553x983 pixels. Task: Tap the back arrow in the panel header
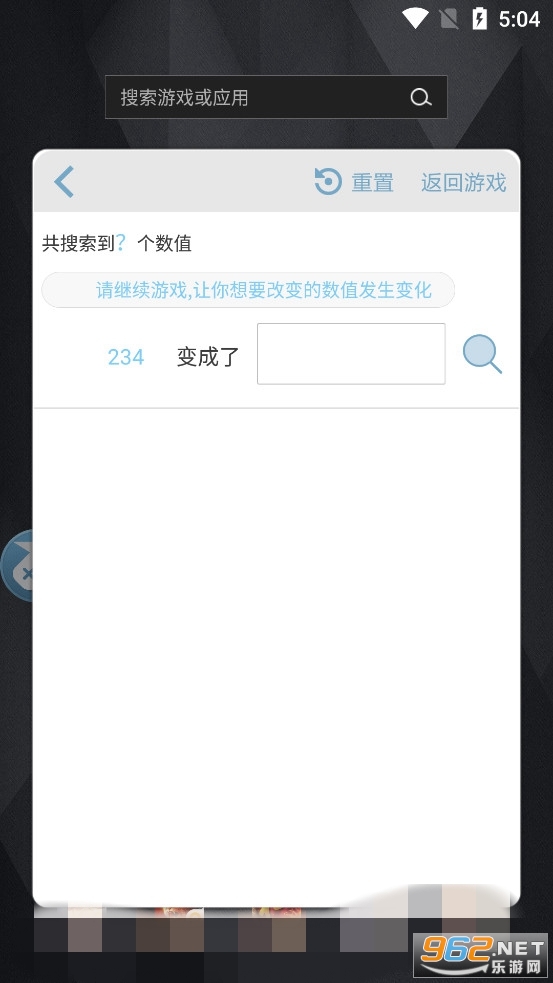[64, 182]
